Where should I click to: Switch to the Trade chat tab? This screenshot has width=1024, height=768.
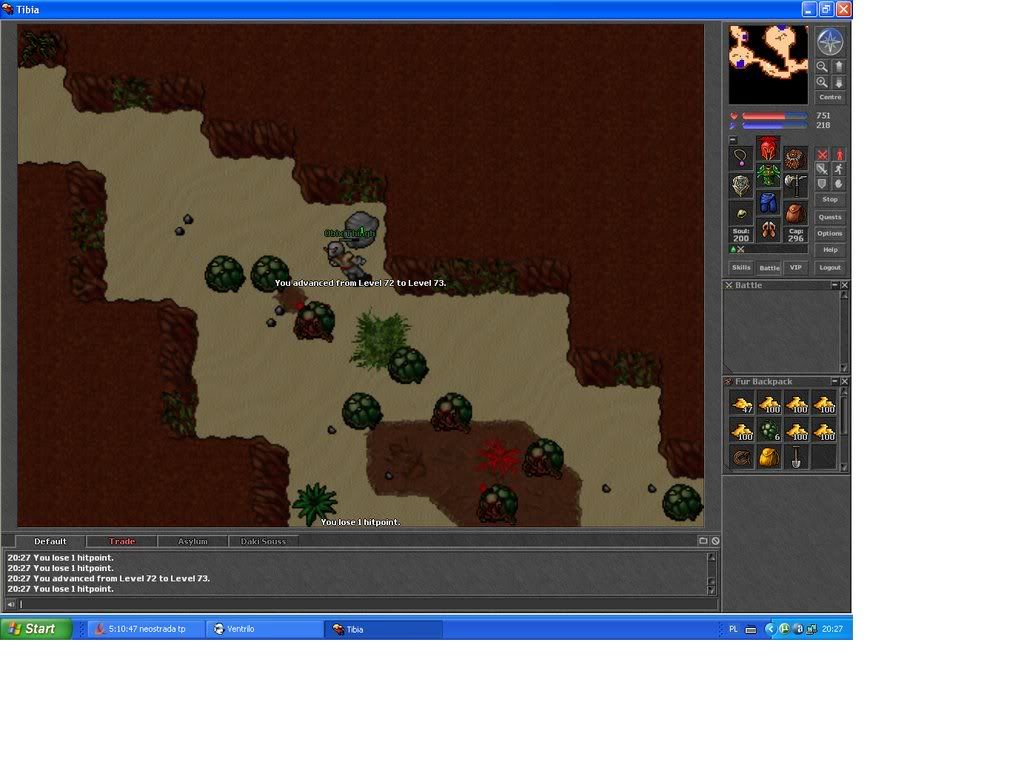[121, 541]
